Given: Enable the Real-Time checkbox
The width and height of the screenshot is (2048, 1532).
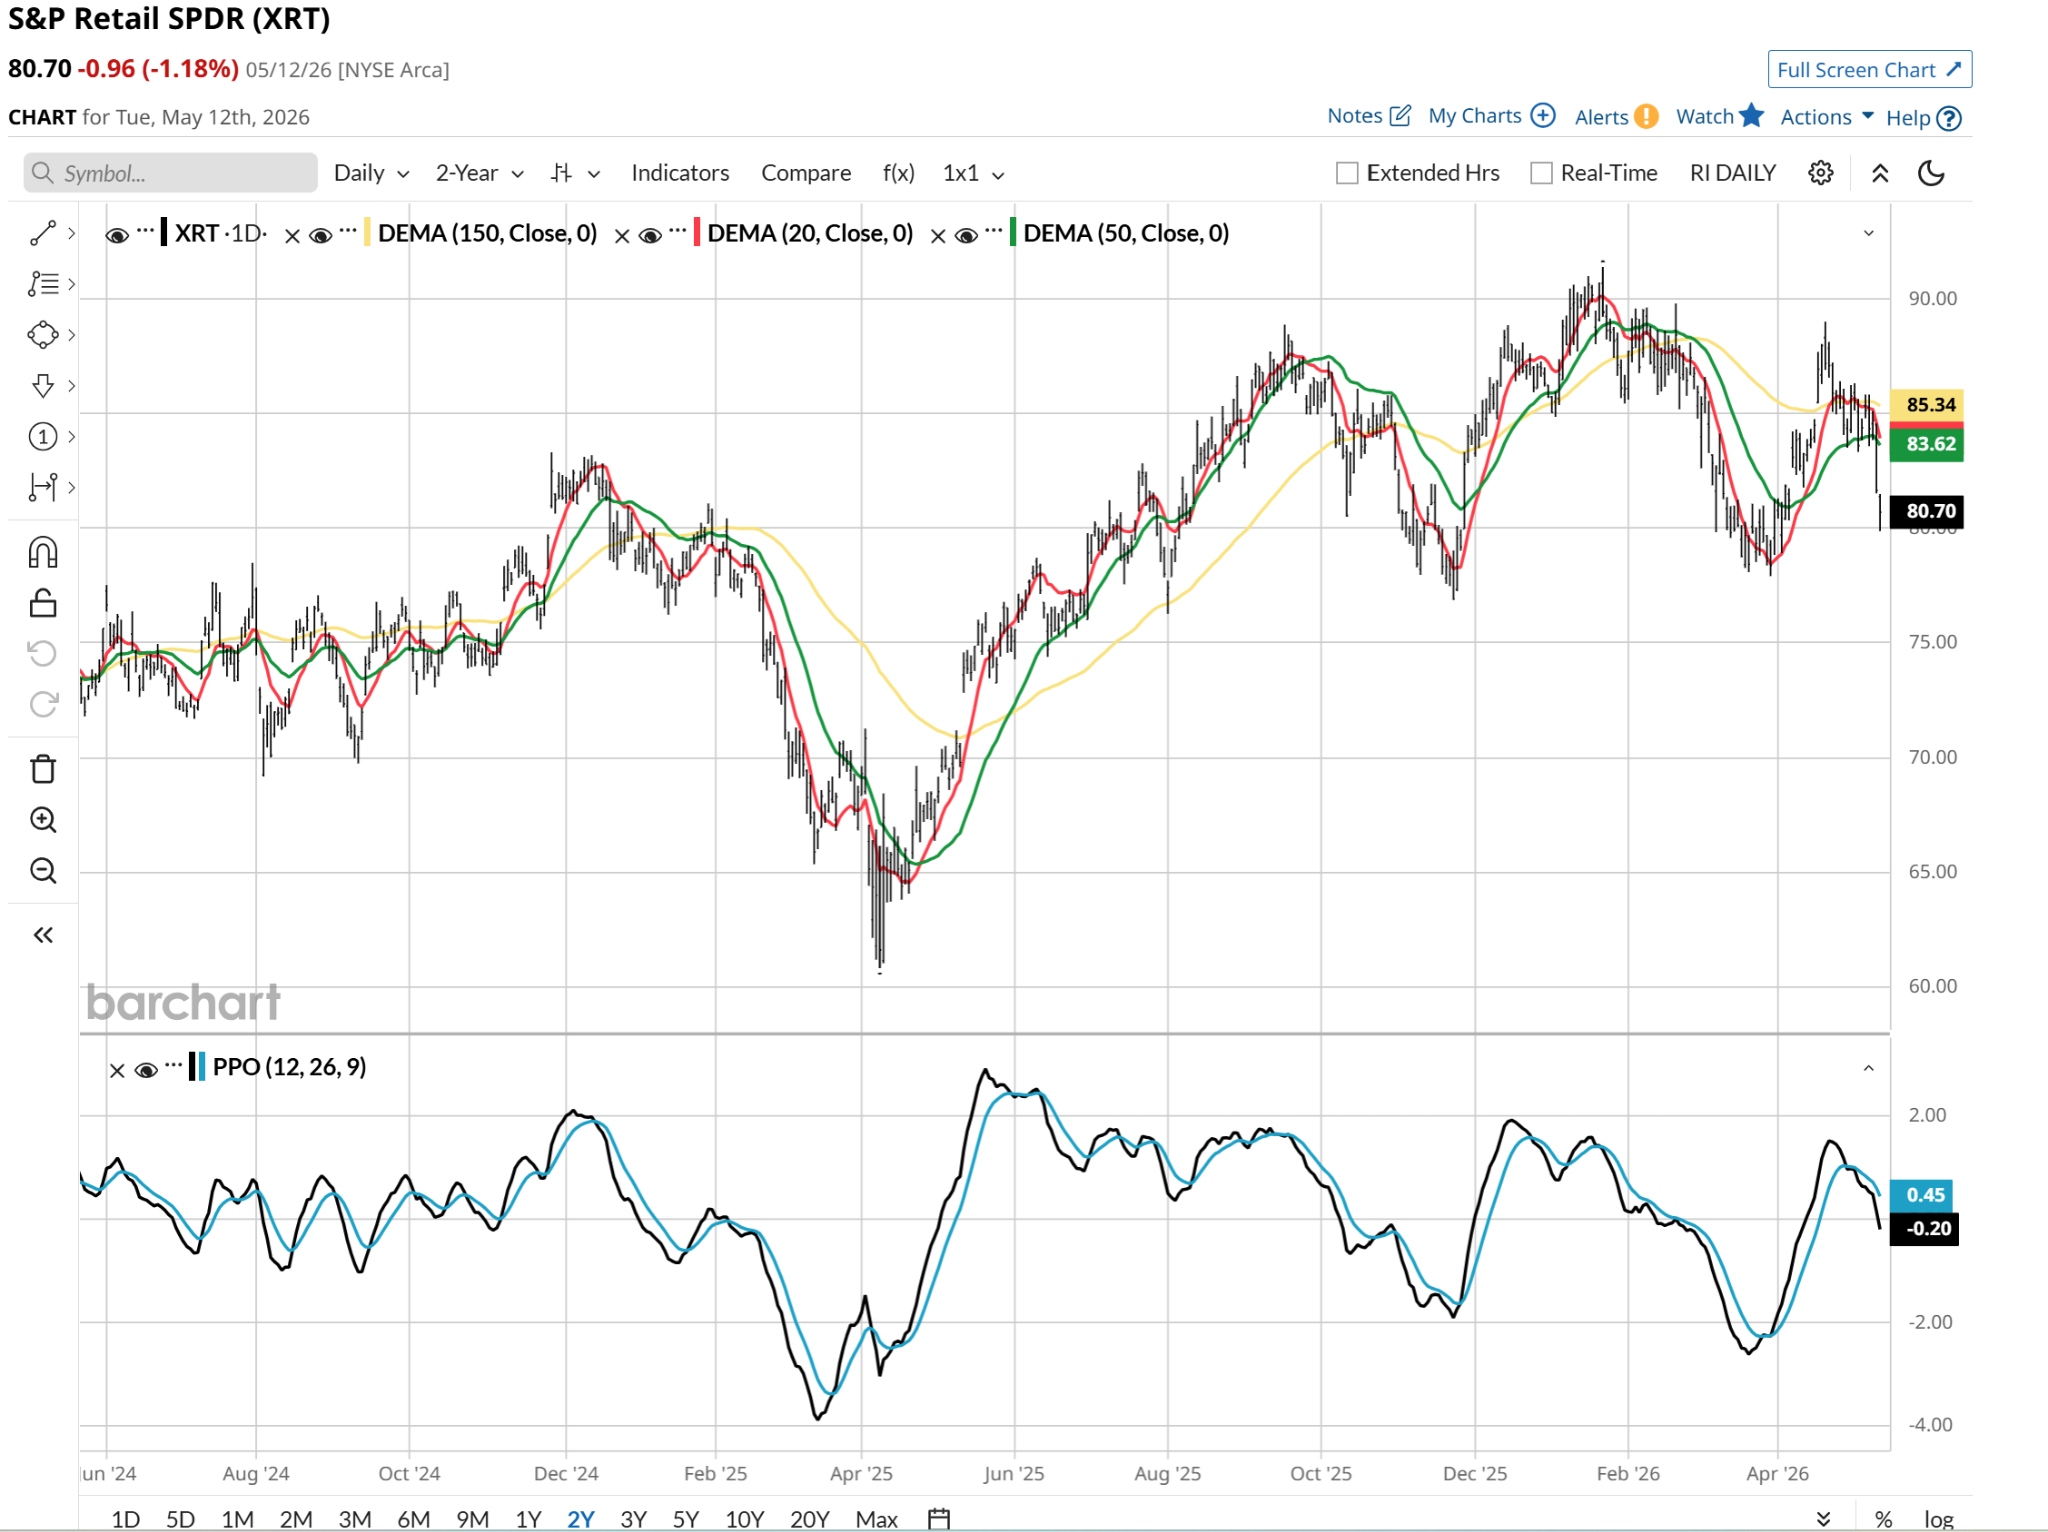Looking at the screenshot, I should click(x=1541, y=173).
